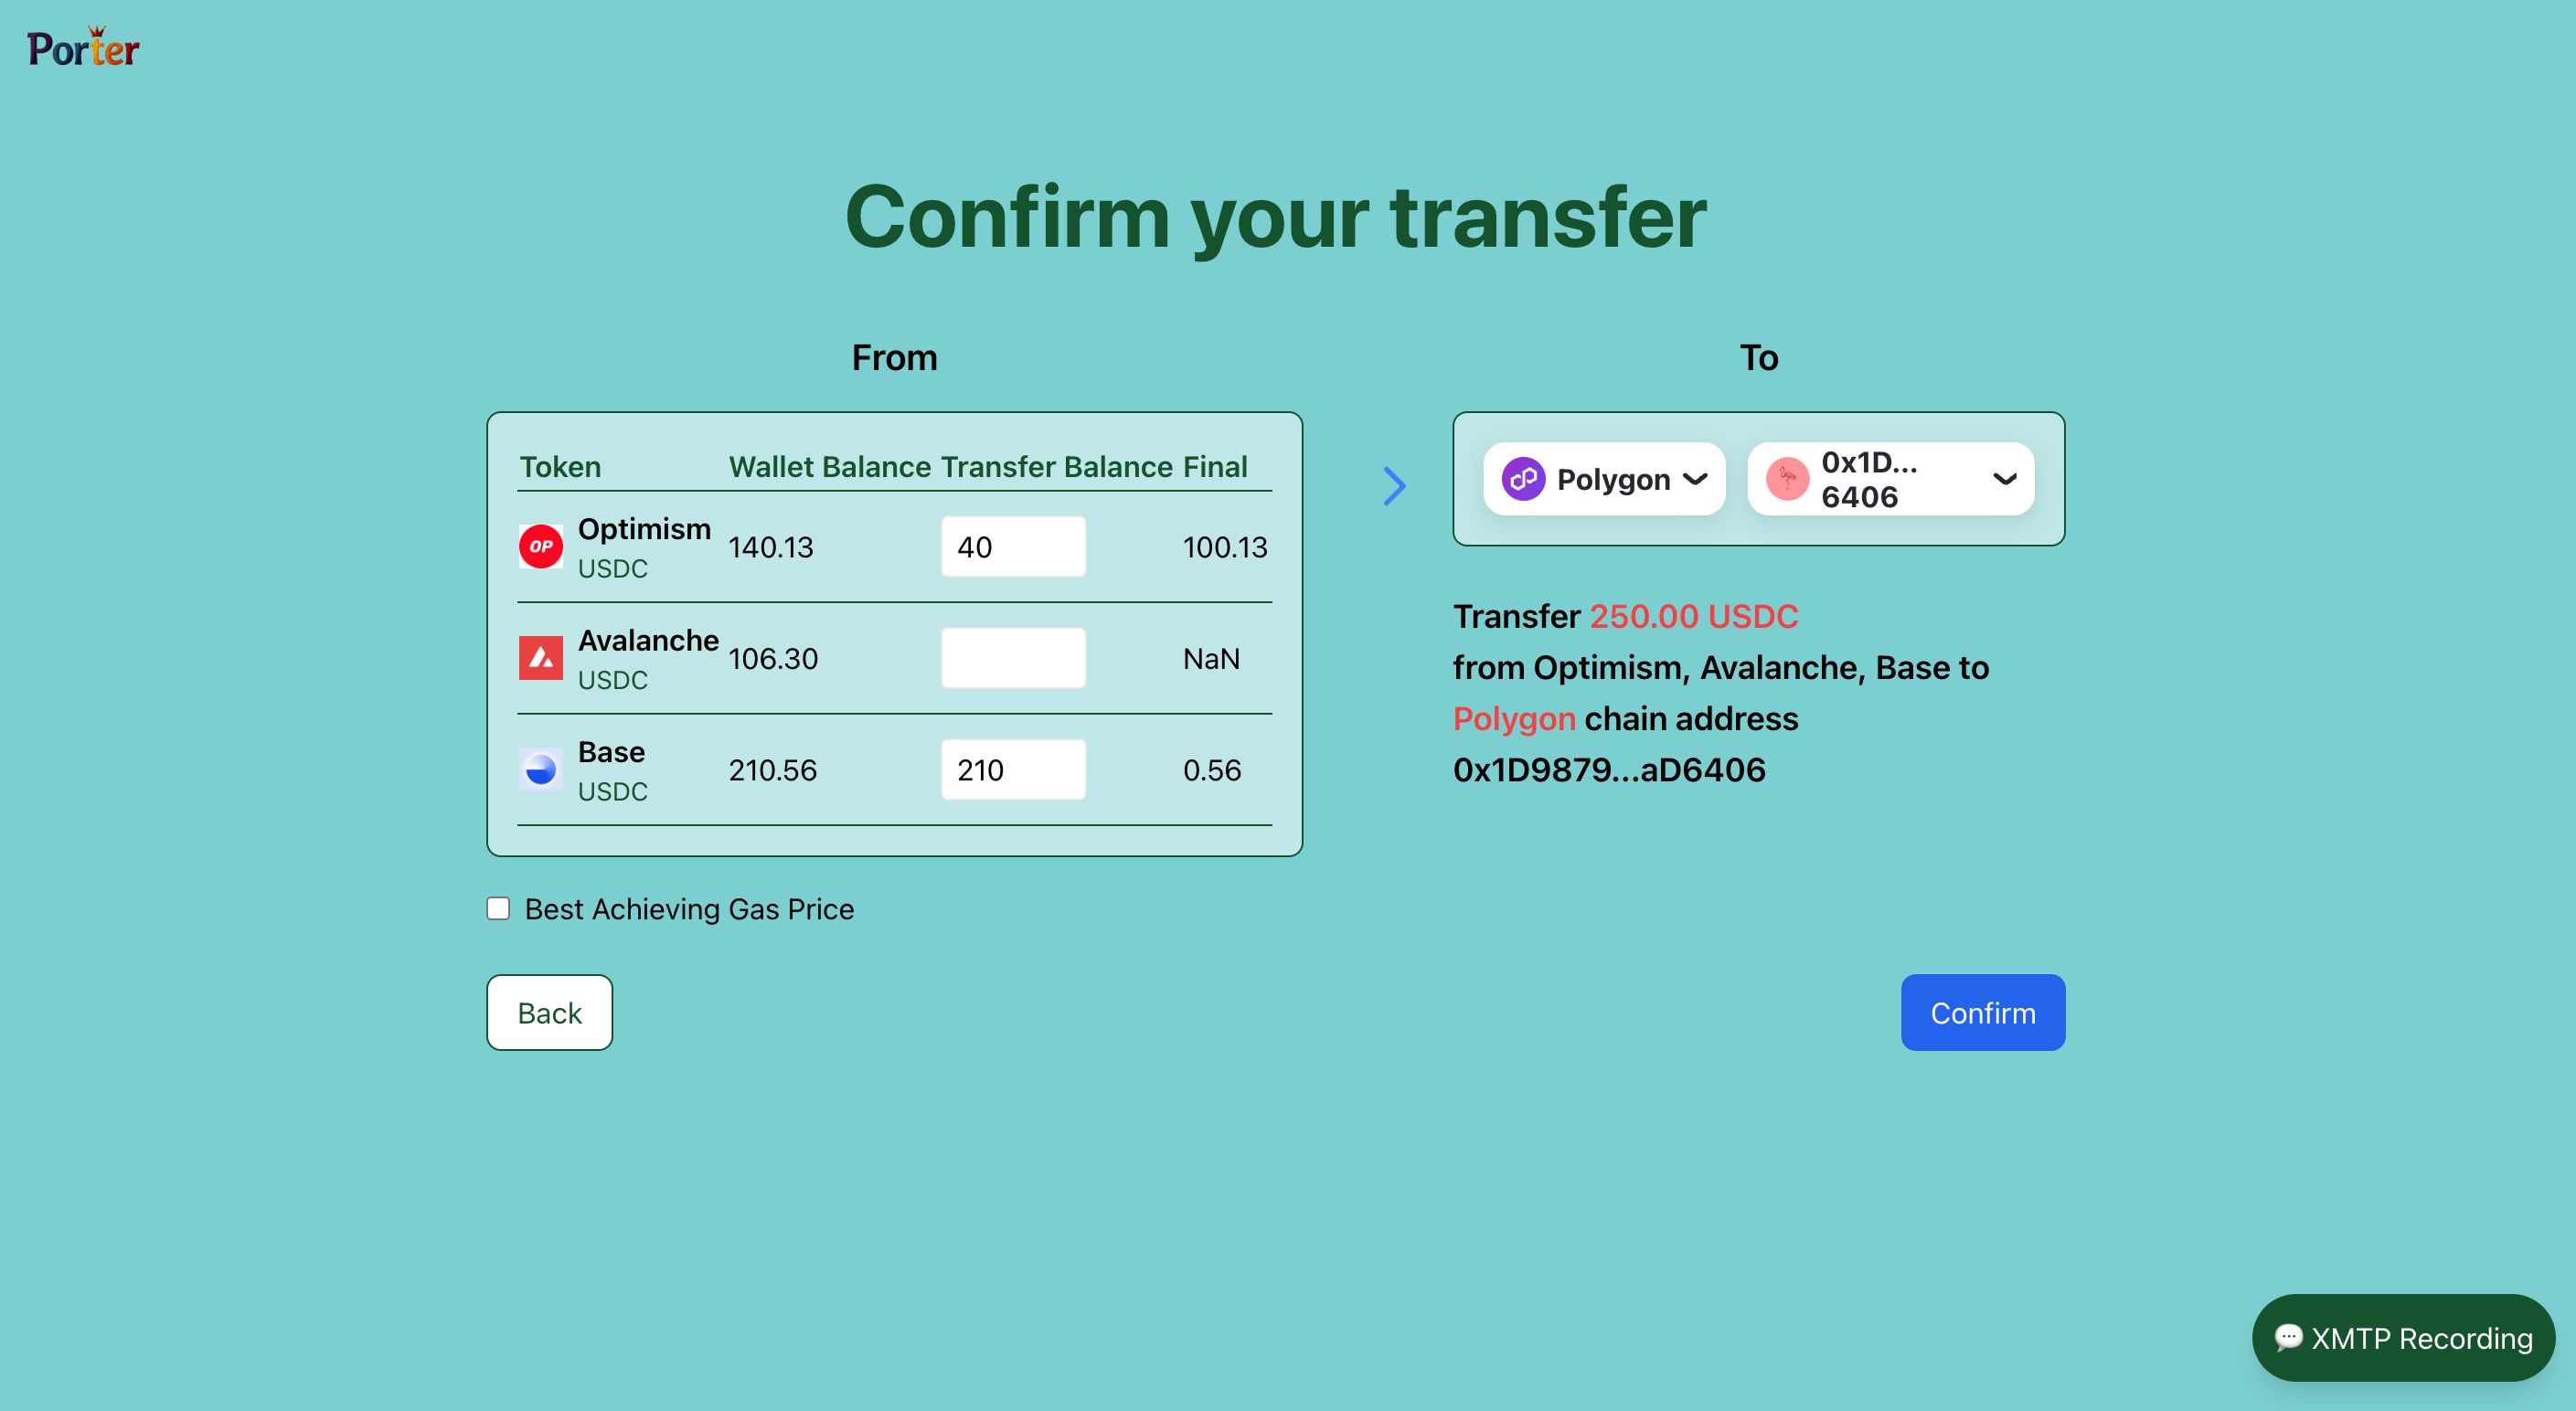Click the Base USDC token icon
Image resolution: width=2576 pixels, height=1411 pixels.
point(540,768)
